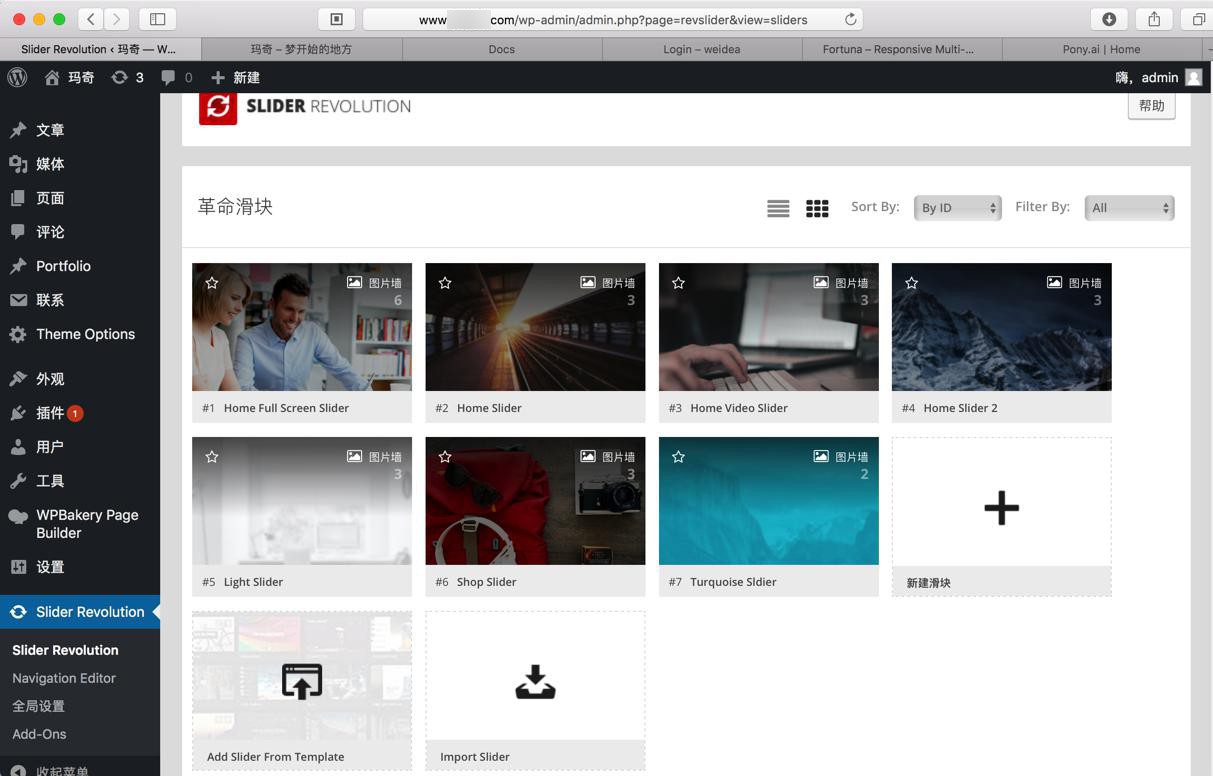Image resolution: width=1213 pixels, height=776 pixels.
Task: Open Navigation Editor submenu link
Action: [x=64, y=678]
